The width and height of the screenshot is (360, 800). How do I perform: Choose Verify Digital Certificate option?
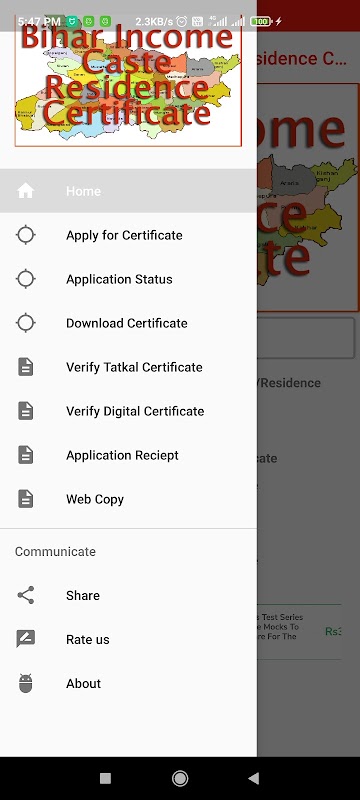coord(128,411)
